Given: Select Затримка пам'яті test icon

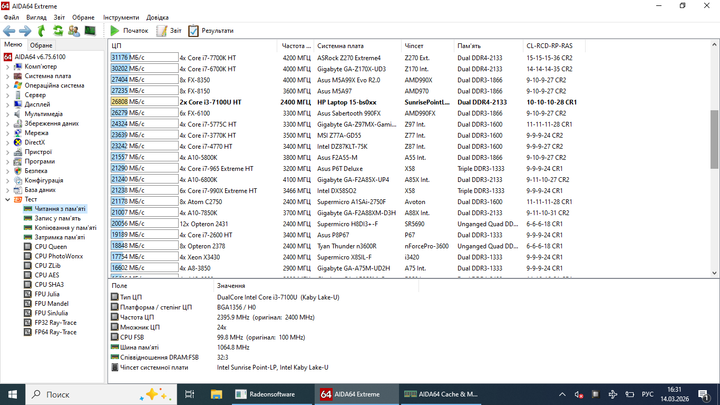Looking at the screenshot, I should (x=28, y=237).
